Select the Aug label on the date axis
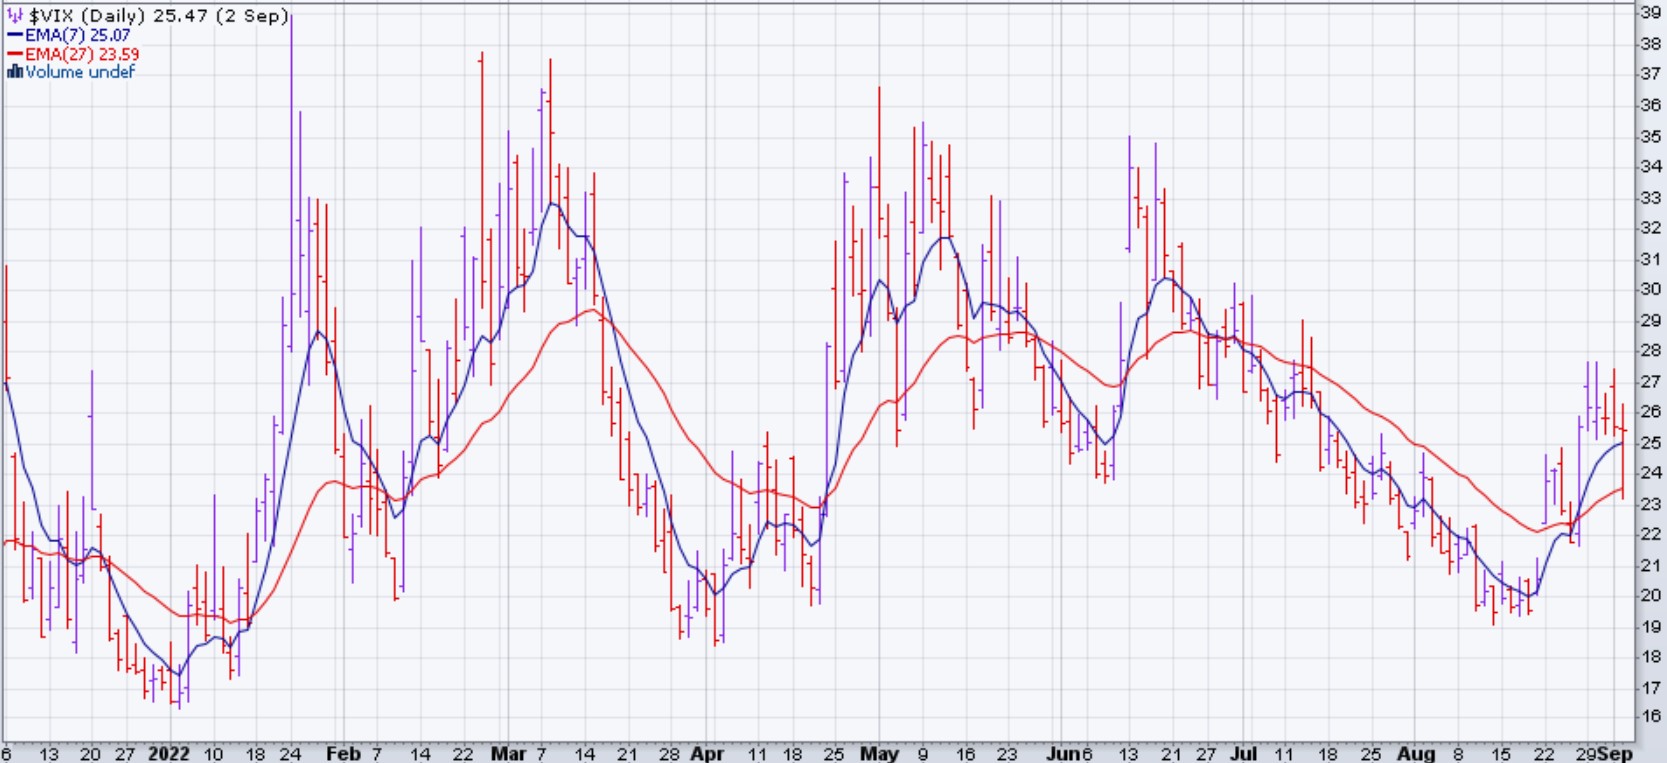Screen dimensions: 1667x763 coord(1416,753)
